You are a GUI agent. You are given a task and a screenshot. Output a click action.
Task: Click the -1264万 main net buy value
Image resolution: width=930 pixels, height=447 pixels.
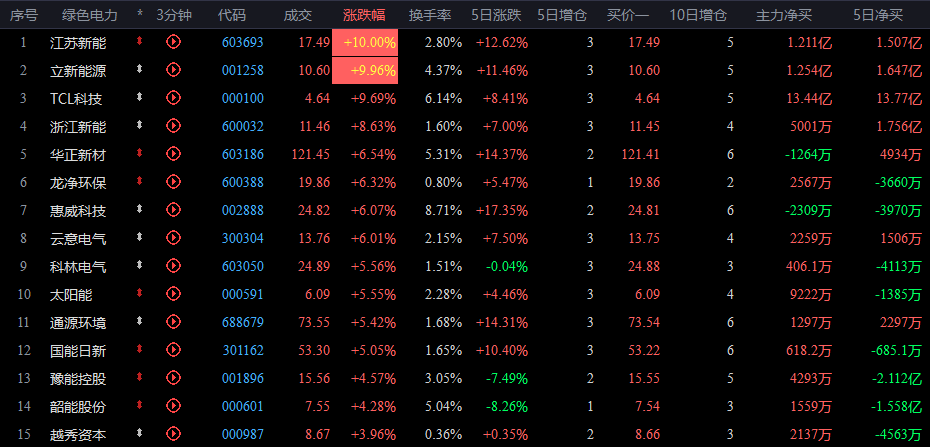click(808, 155)
